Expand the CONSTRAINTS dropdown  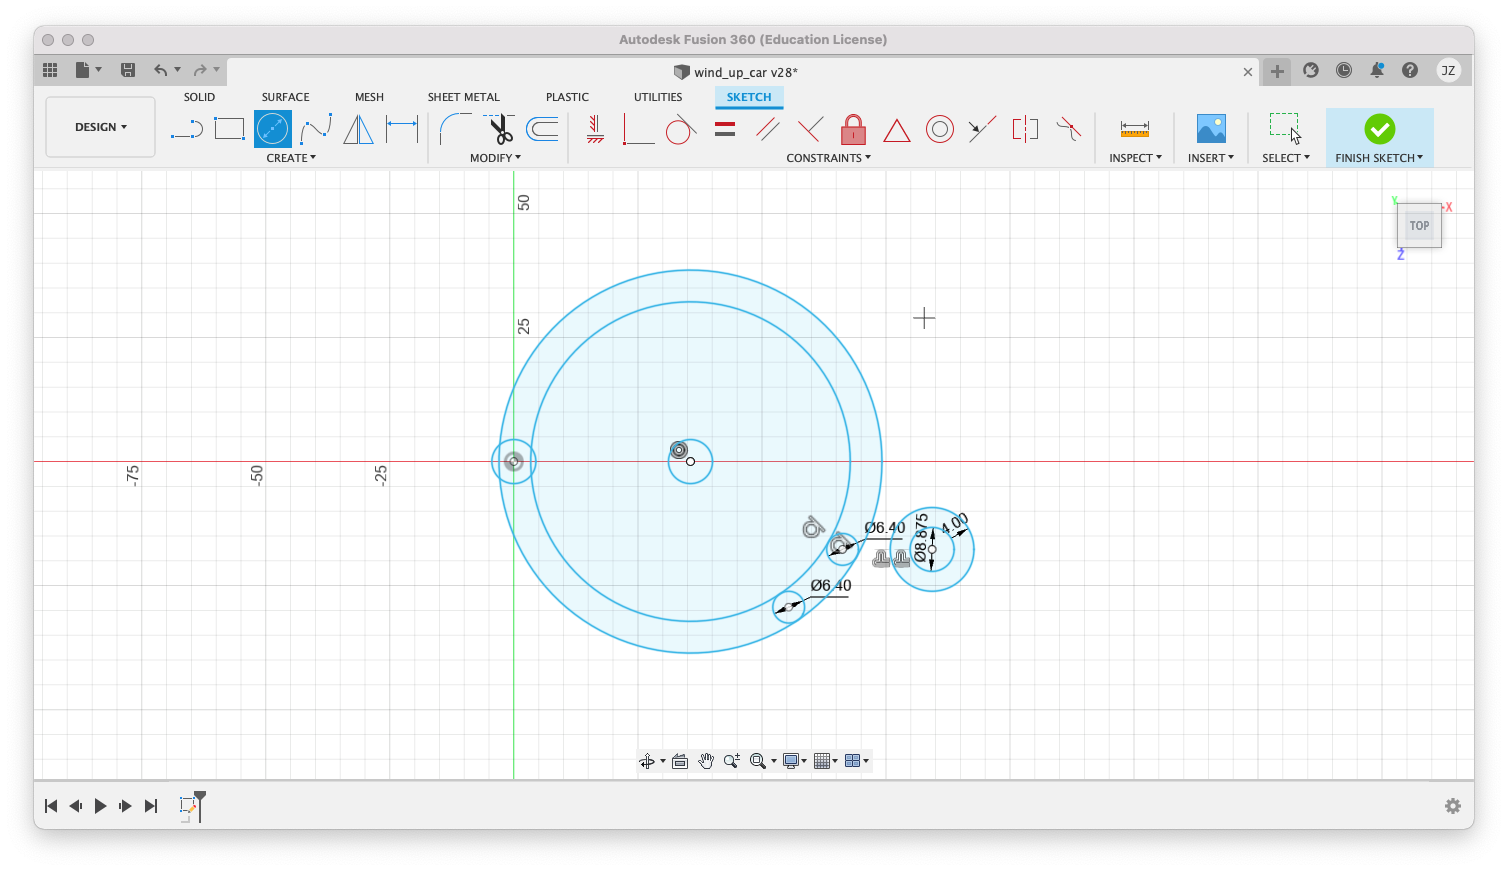click(x=828, y=158)
